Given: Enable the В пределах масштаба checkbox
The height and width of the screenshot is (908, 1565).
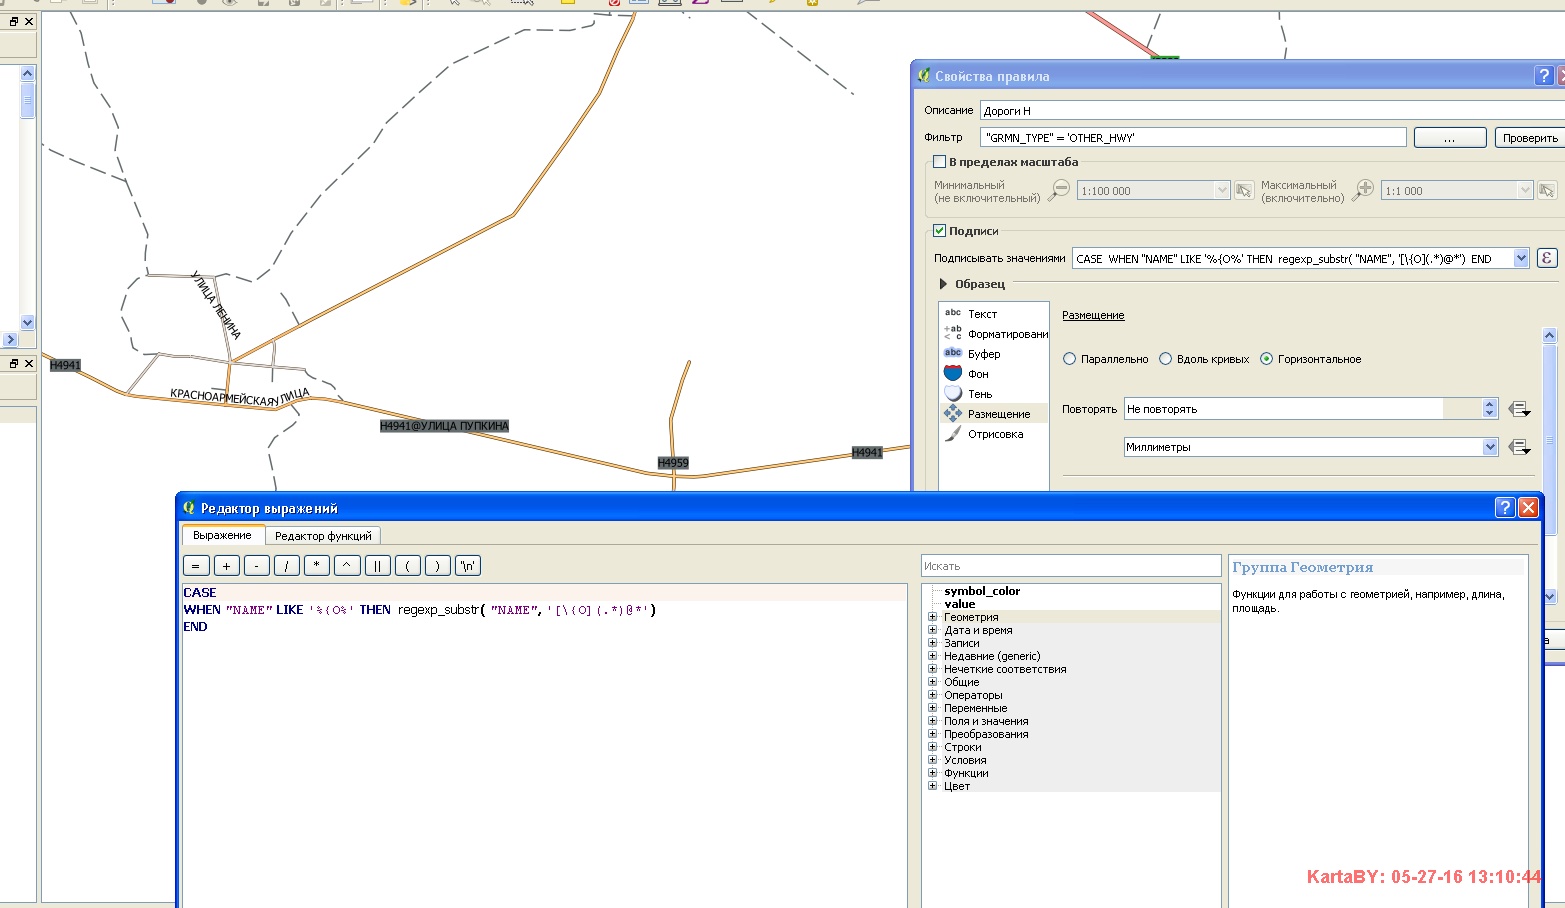Looking at the screenshot, I should pyautogui.click(x=938, y=161).
